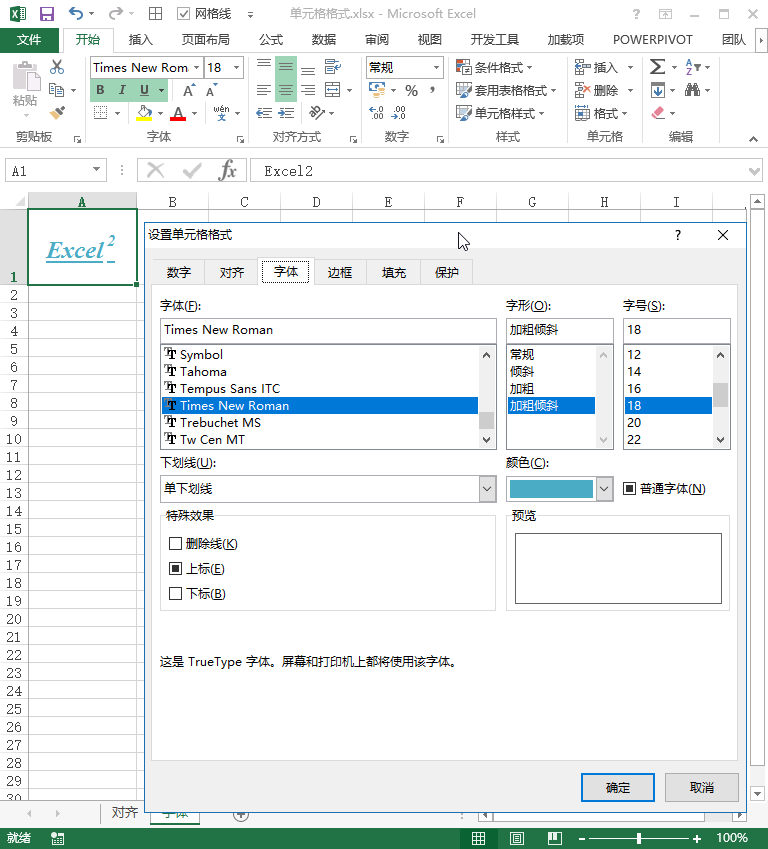Click the Insert Function fx icon
768x849 pixels.
coord(228,171)
